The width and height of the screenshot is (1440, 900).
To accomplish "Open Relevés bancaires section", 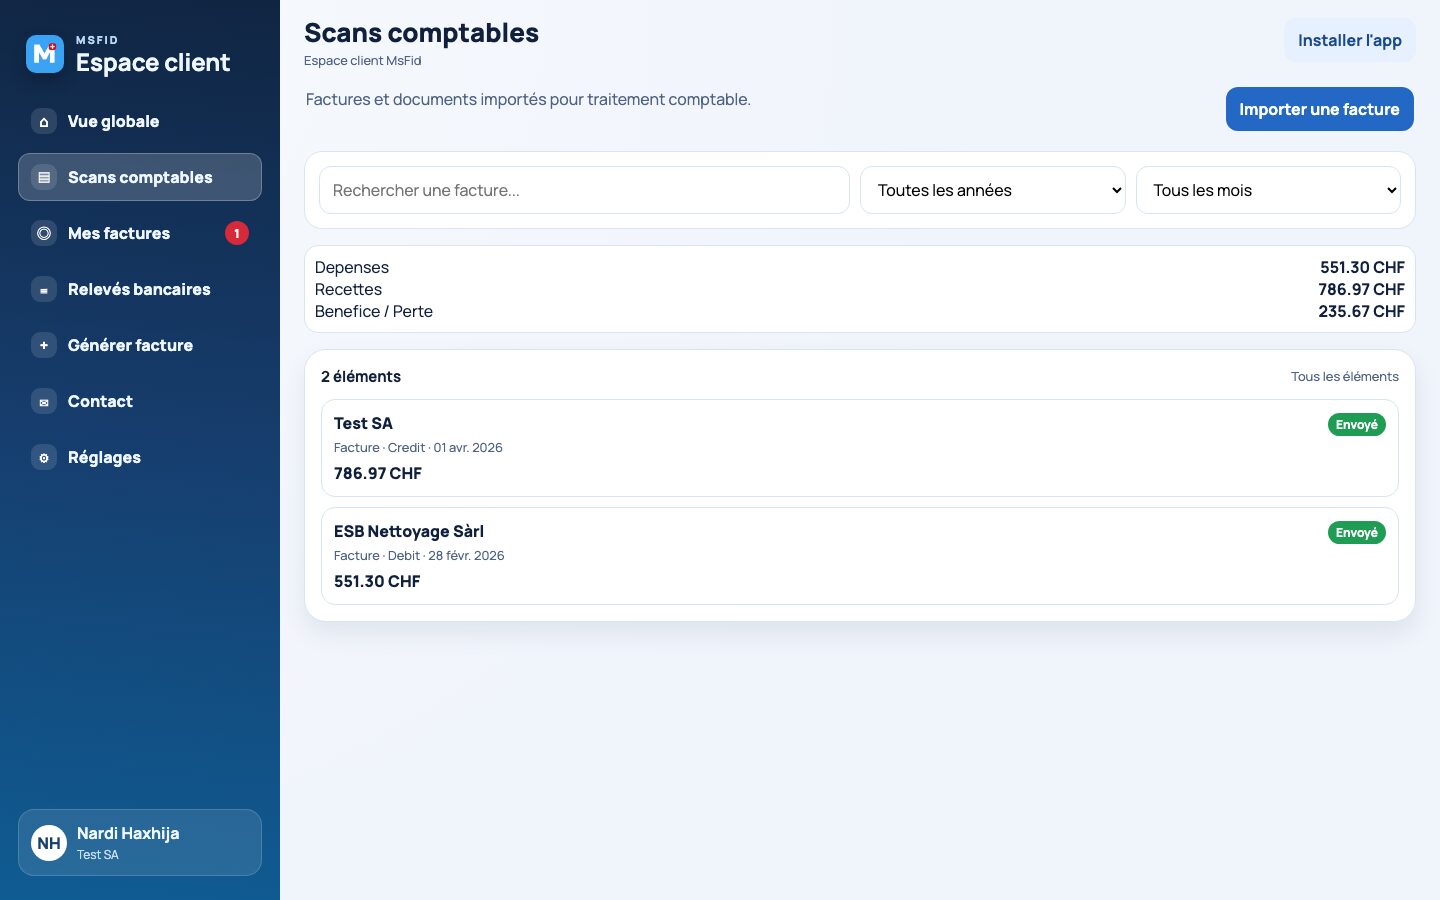I will 140,289.
